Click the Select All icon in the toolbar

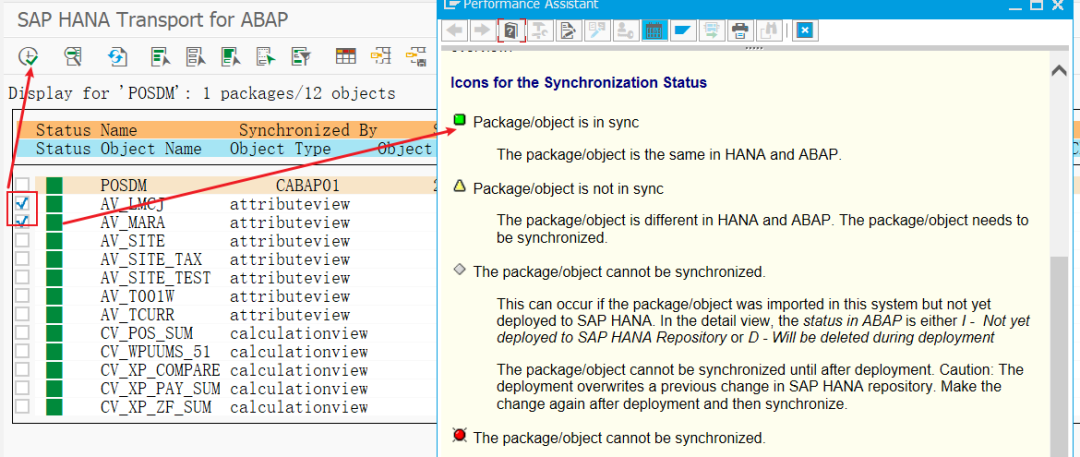coord(161,56)
